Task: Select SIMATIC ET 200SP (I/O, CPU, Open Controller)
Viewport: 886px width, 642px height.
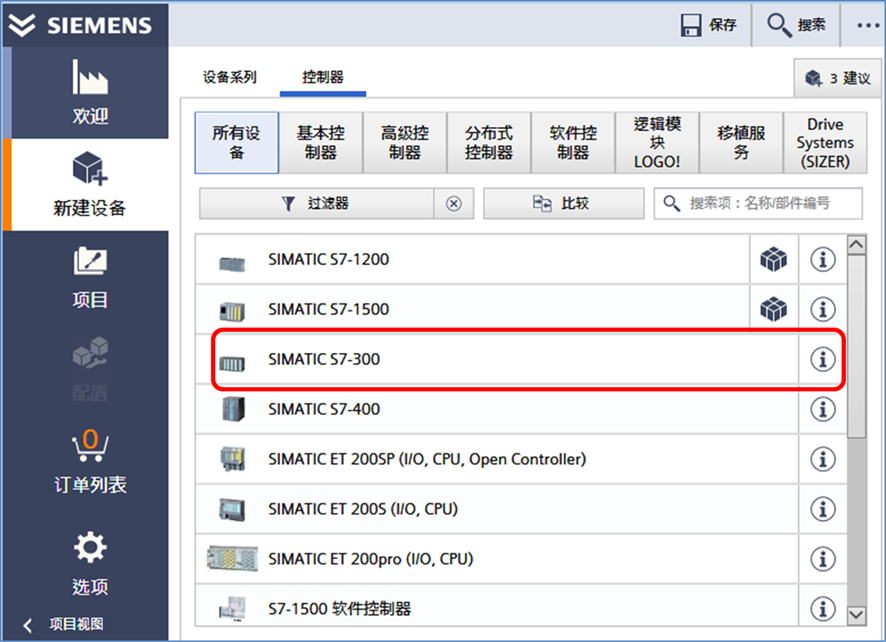Action: click(x=427, y=459)
